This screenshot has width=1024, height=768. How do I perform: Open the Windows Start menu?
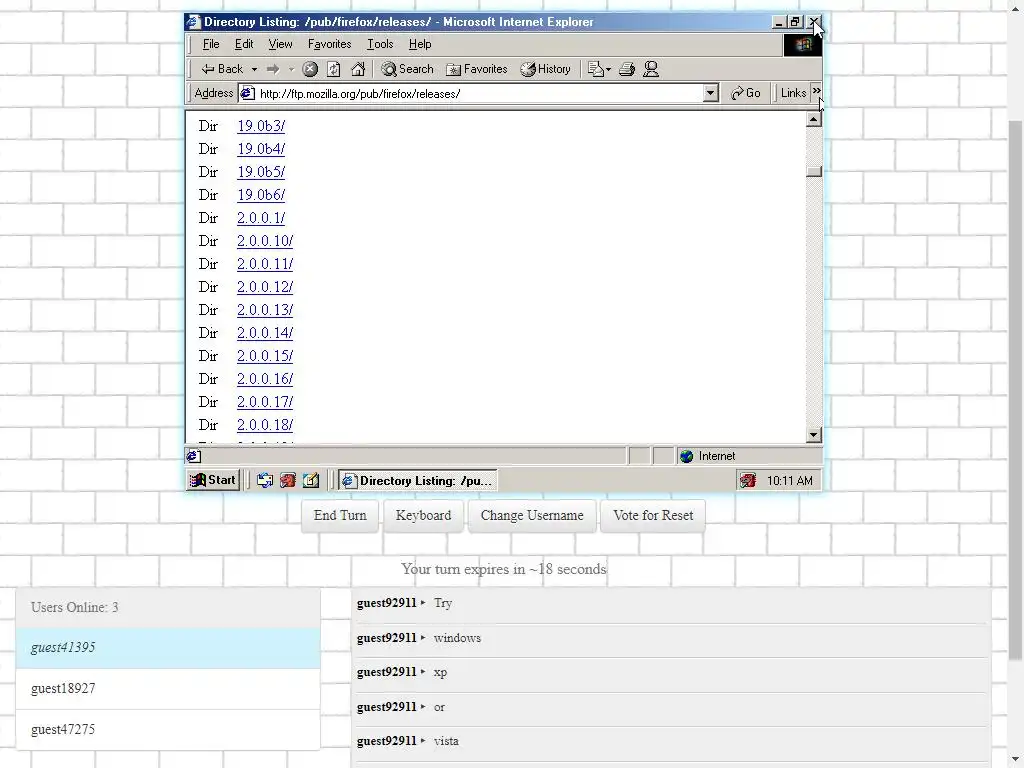point(213,480)
